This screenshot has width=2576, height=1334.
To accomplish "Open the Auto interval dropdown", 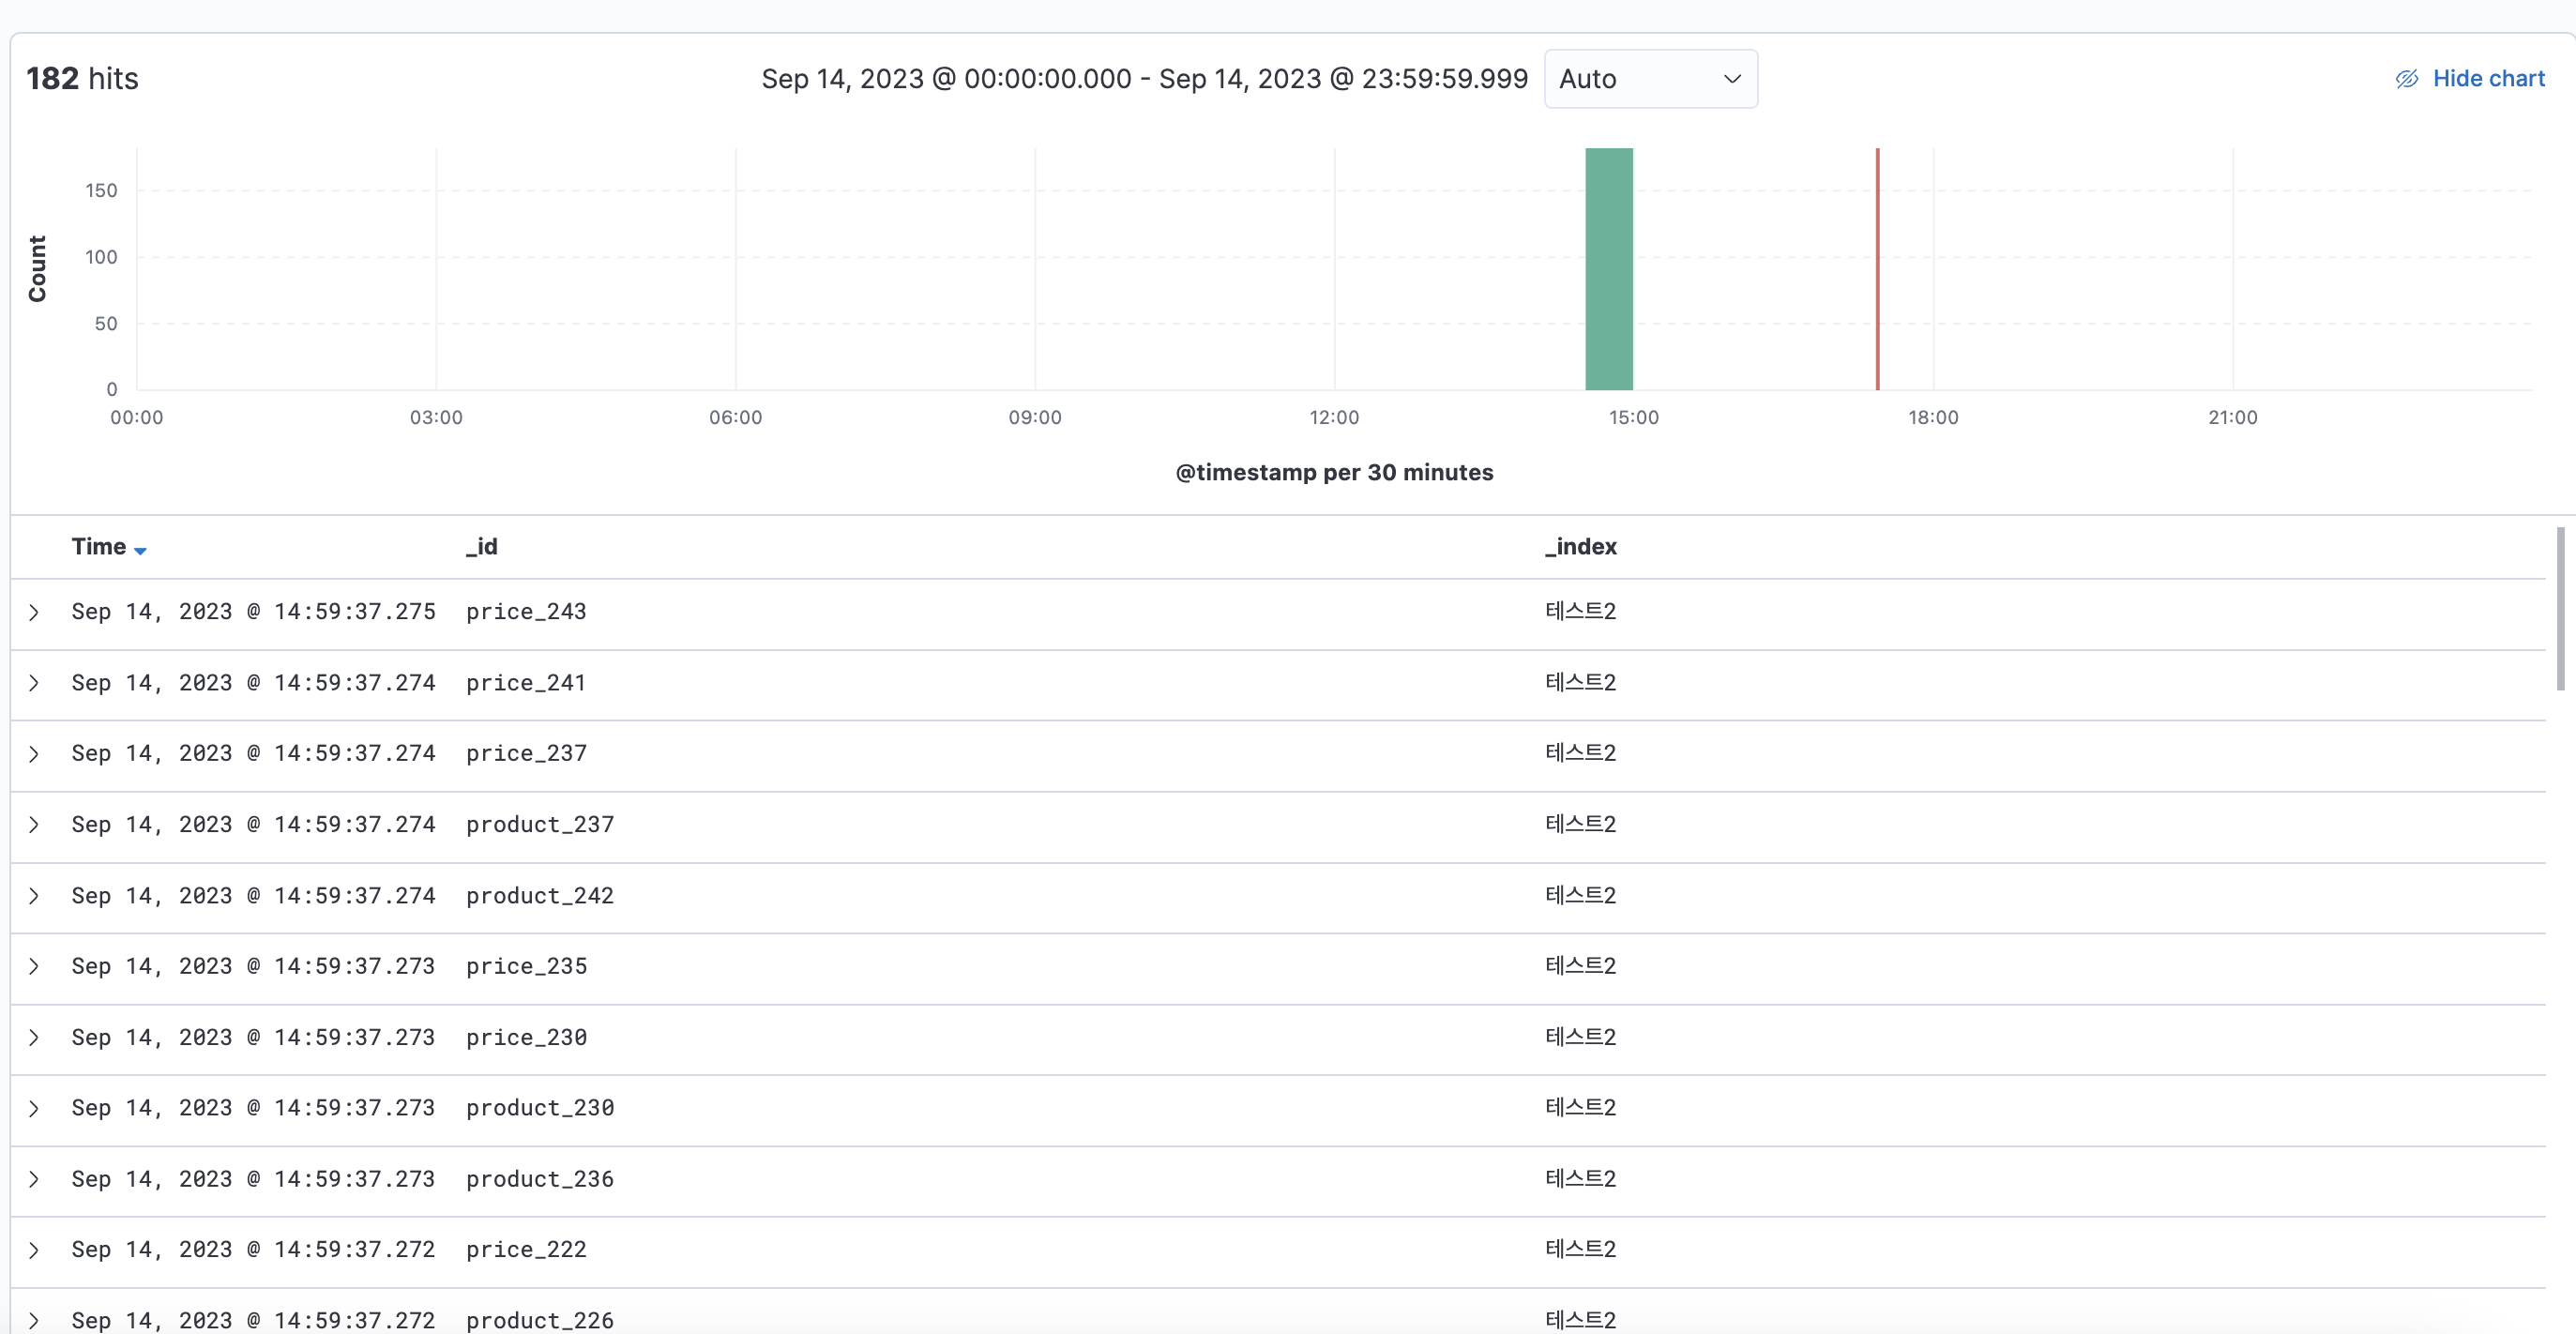I will click(1651, 78).
